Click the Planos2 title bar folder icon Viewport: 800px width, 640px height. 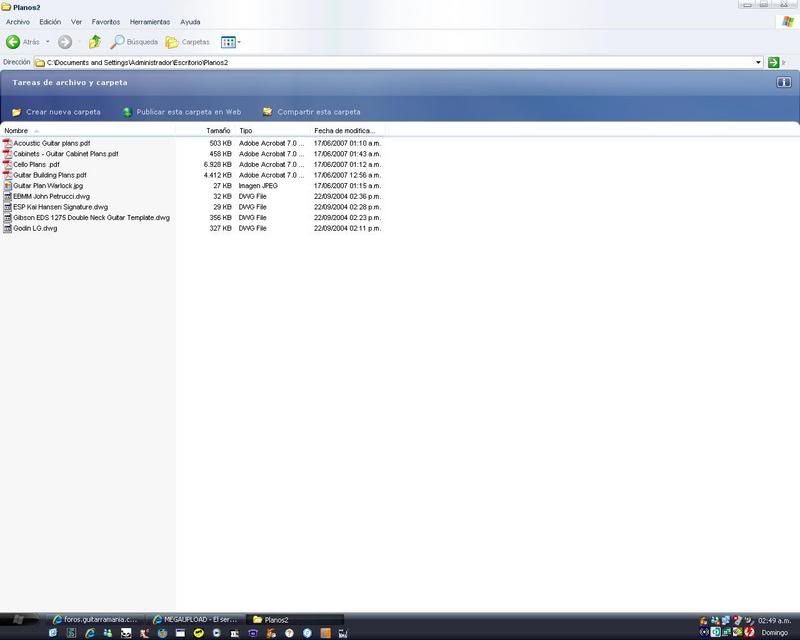pyautogui.click(x=6, y=7)
